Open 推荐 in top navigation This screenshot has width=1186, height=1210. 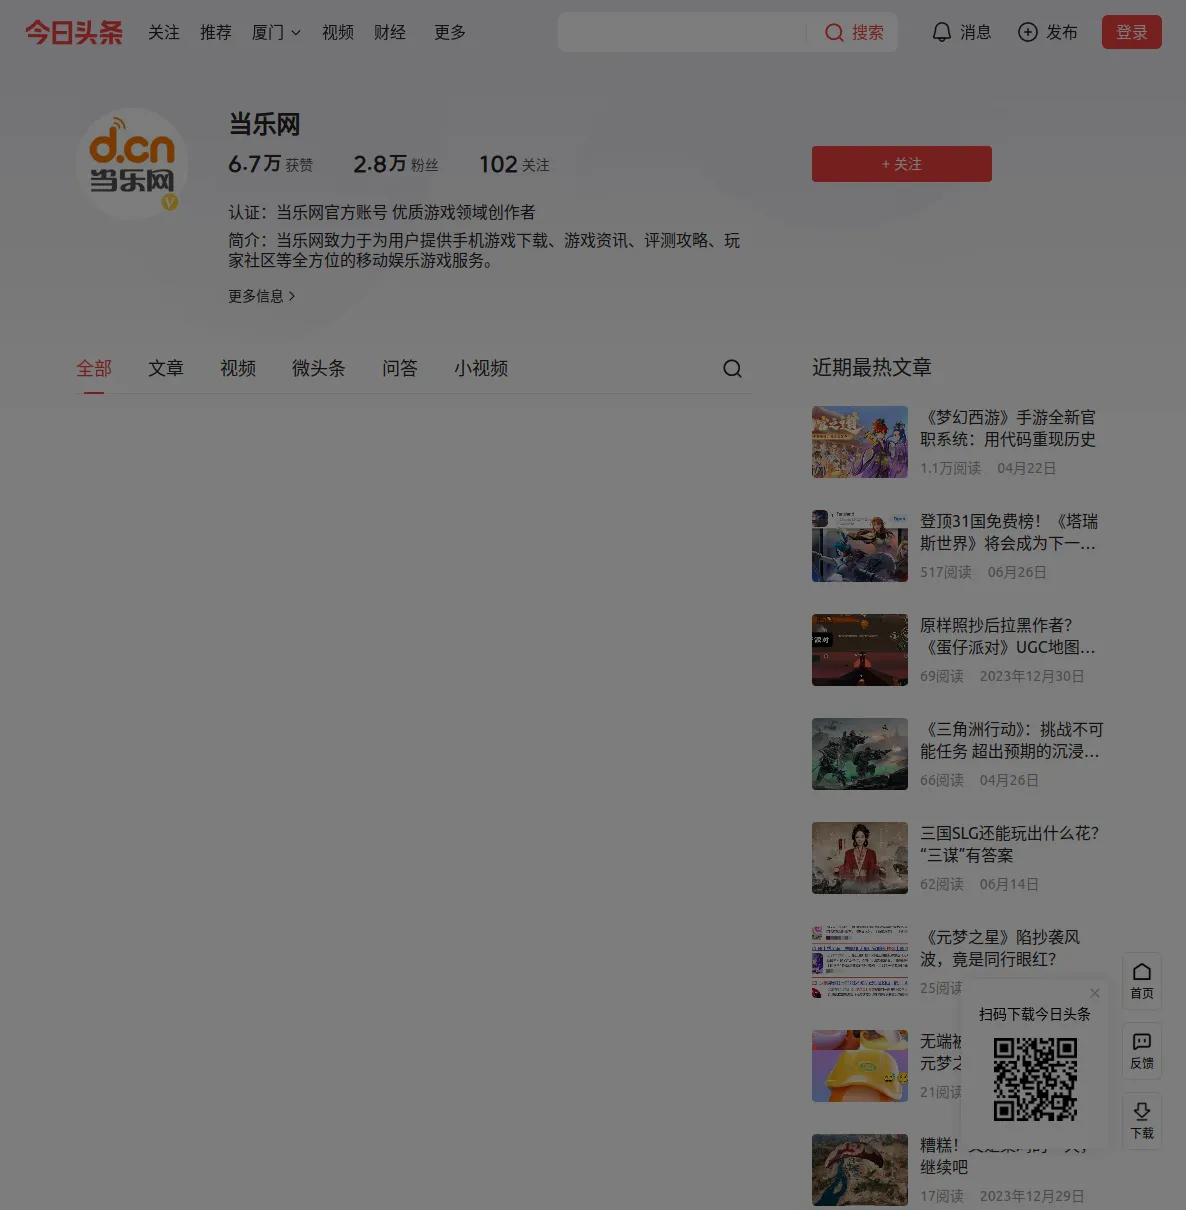[216, 33]
